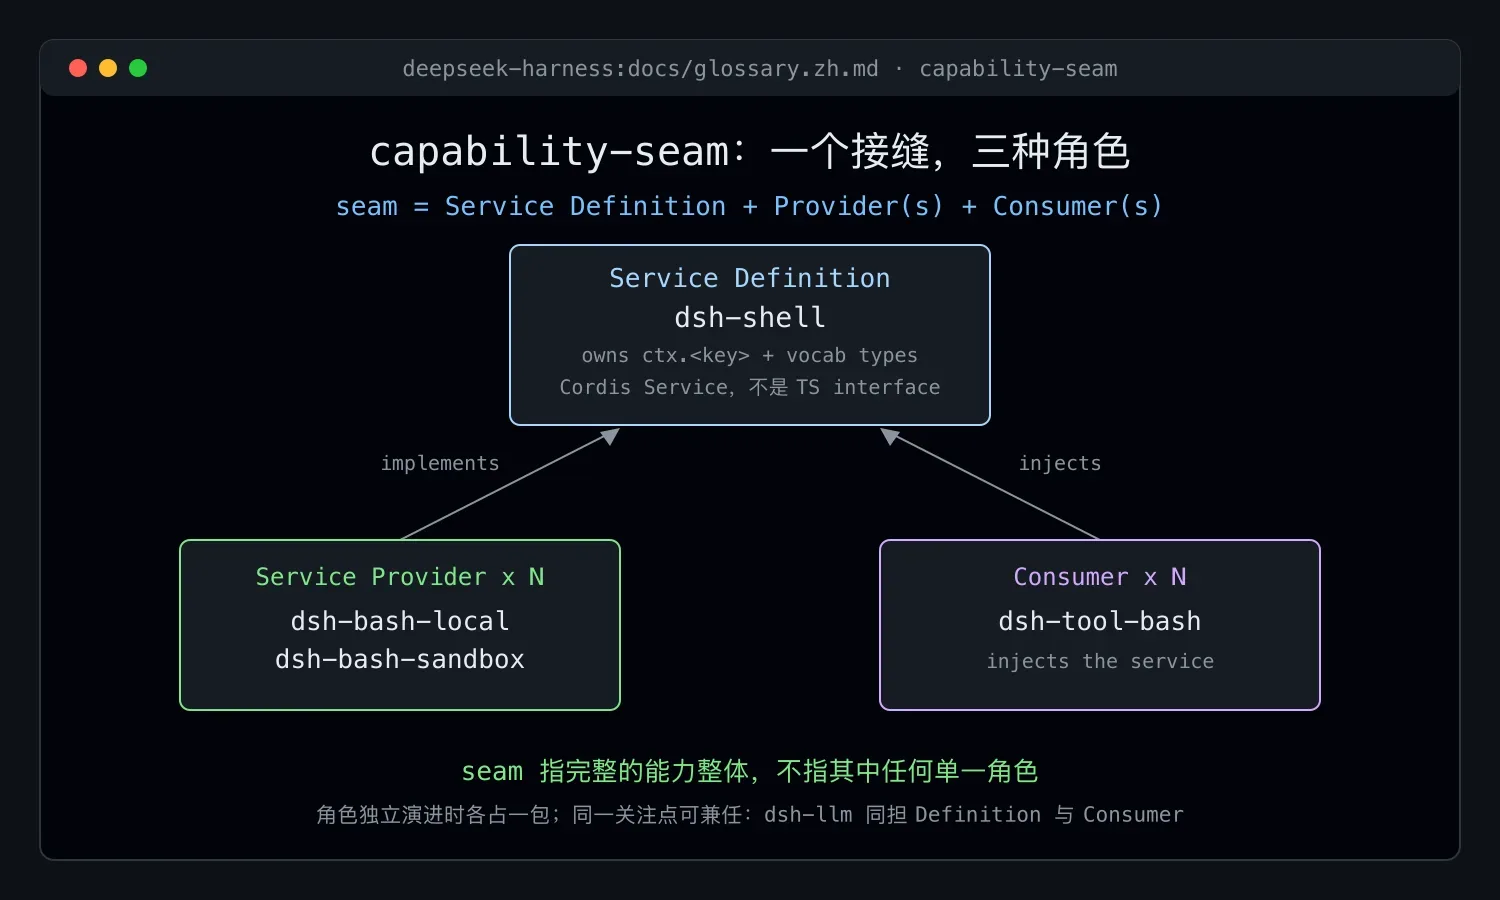Click the 'Service Provider x N' box title
This screenshot has width=1500, height=900.
400,577
